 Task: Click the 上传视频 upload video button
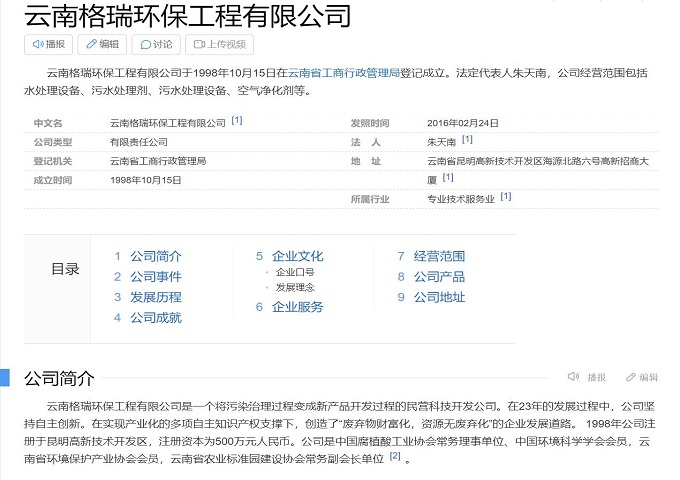[219, 45]
